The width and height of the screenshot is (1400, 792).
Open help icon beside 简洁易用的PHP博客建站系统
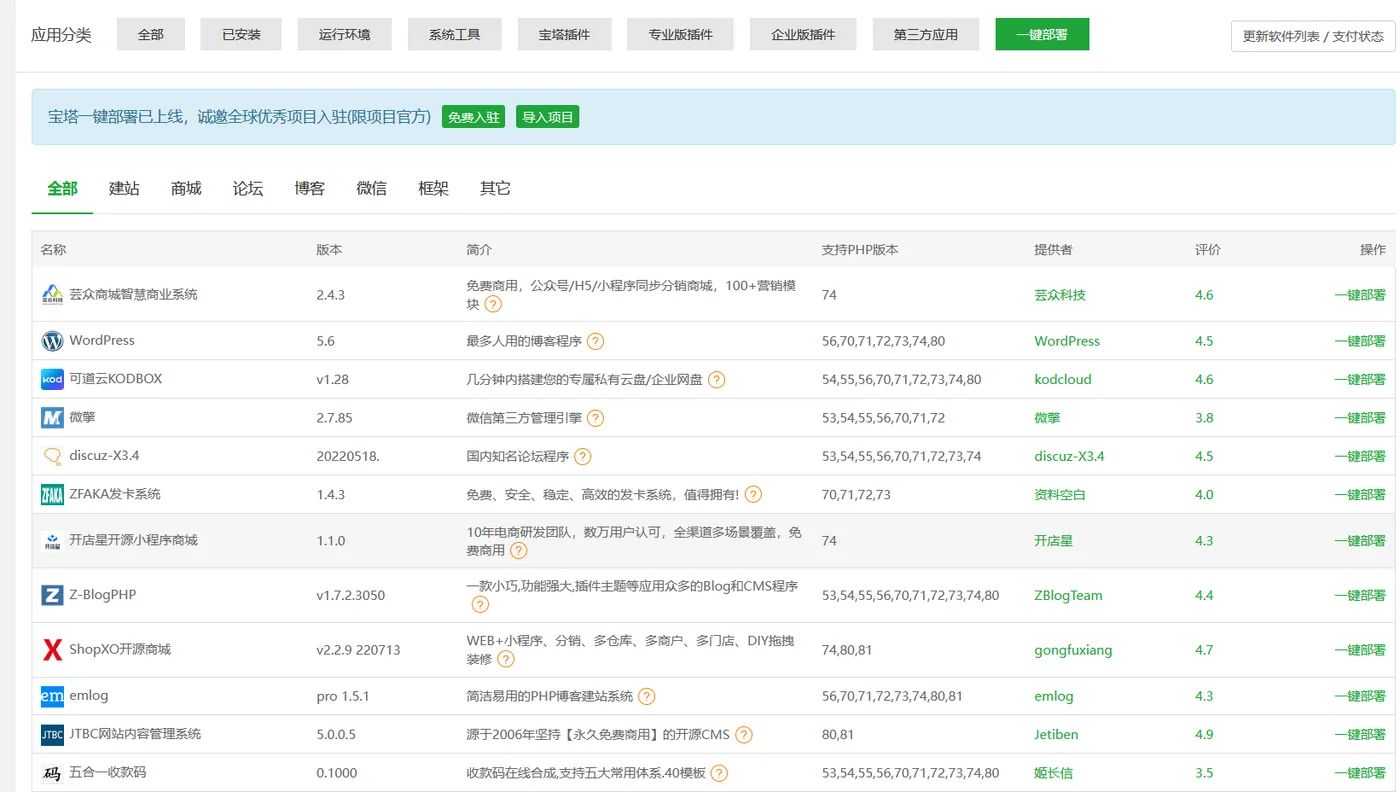[x=647, y=696]
